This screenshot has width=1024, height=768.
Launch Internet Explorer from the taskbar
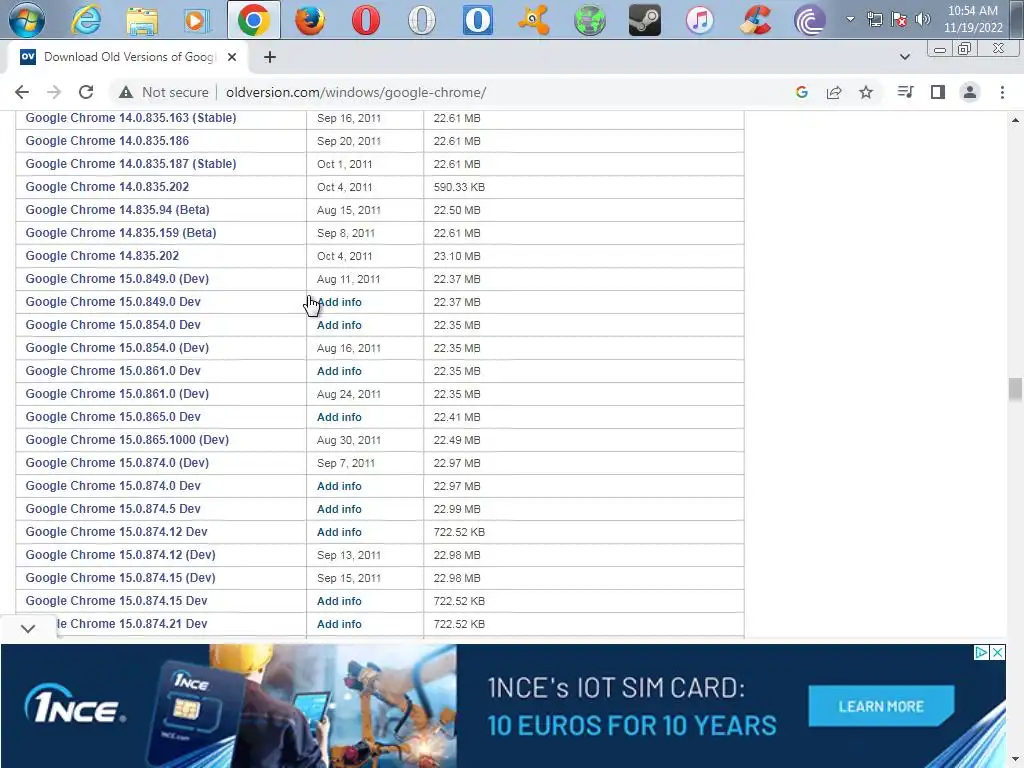pyautogui.click(x=86, y=20)
